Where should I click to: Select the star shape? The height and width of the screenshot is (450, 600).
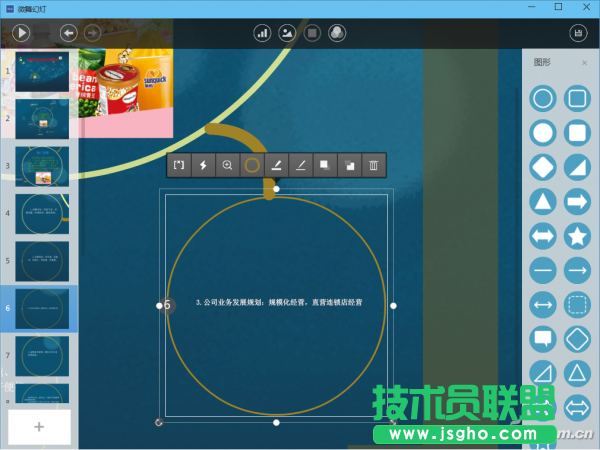(x=577, y=236)
